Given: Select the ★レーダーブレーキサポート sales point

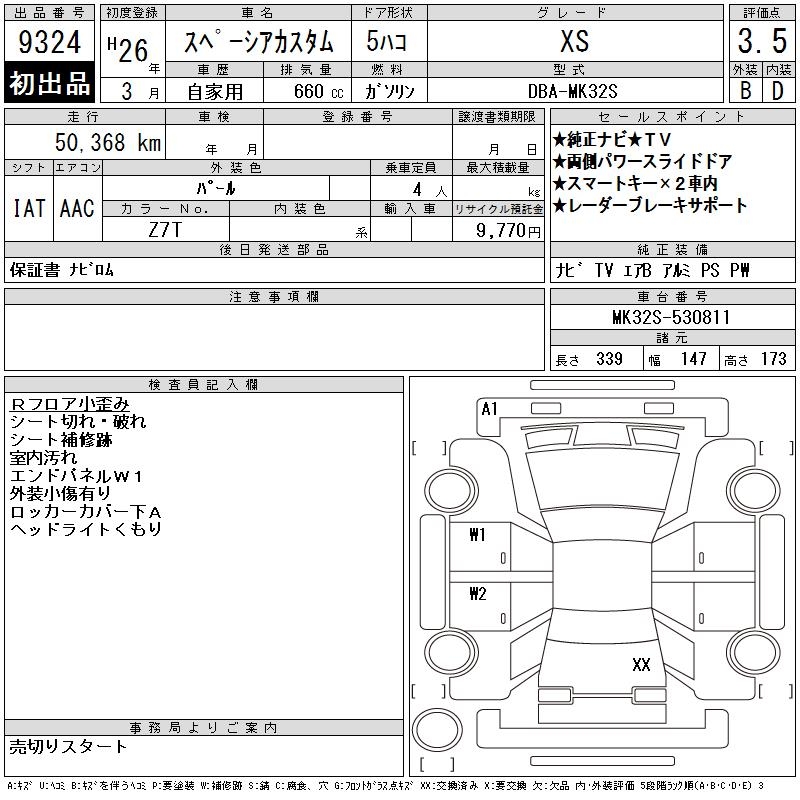Looking at the screenshot, I should pos(650,205).
